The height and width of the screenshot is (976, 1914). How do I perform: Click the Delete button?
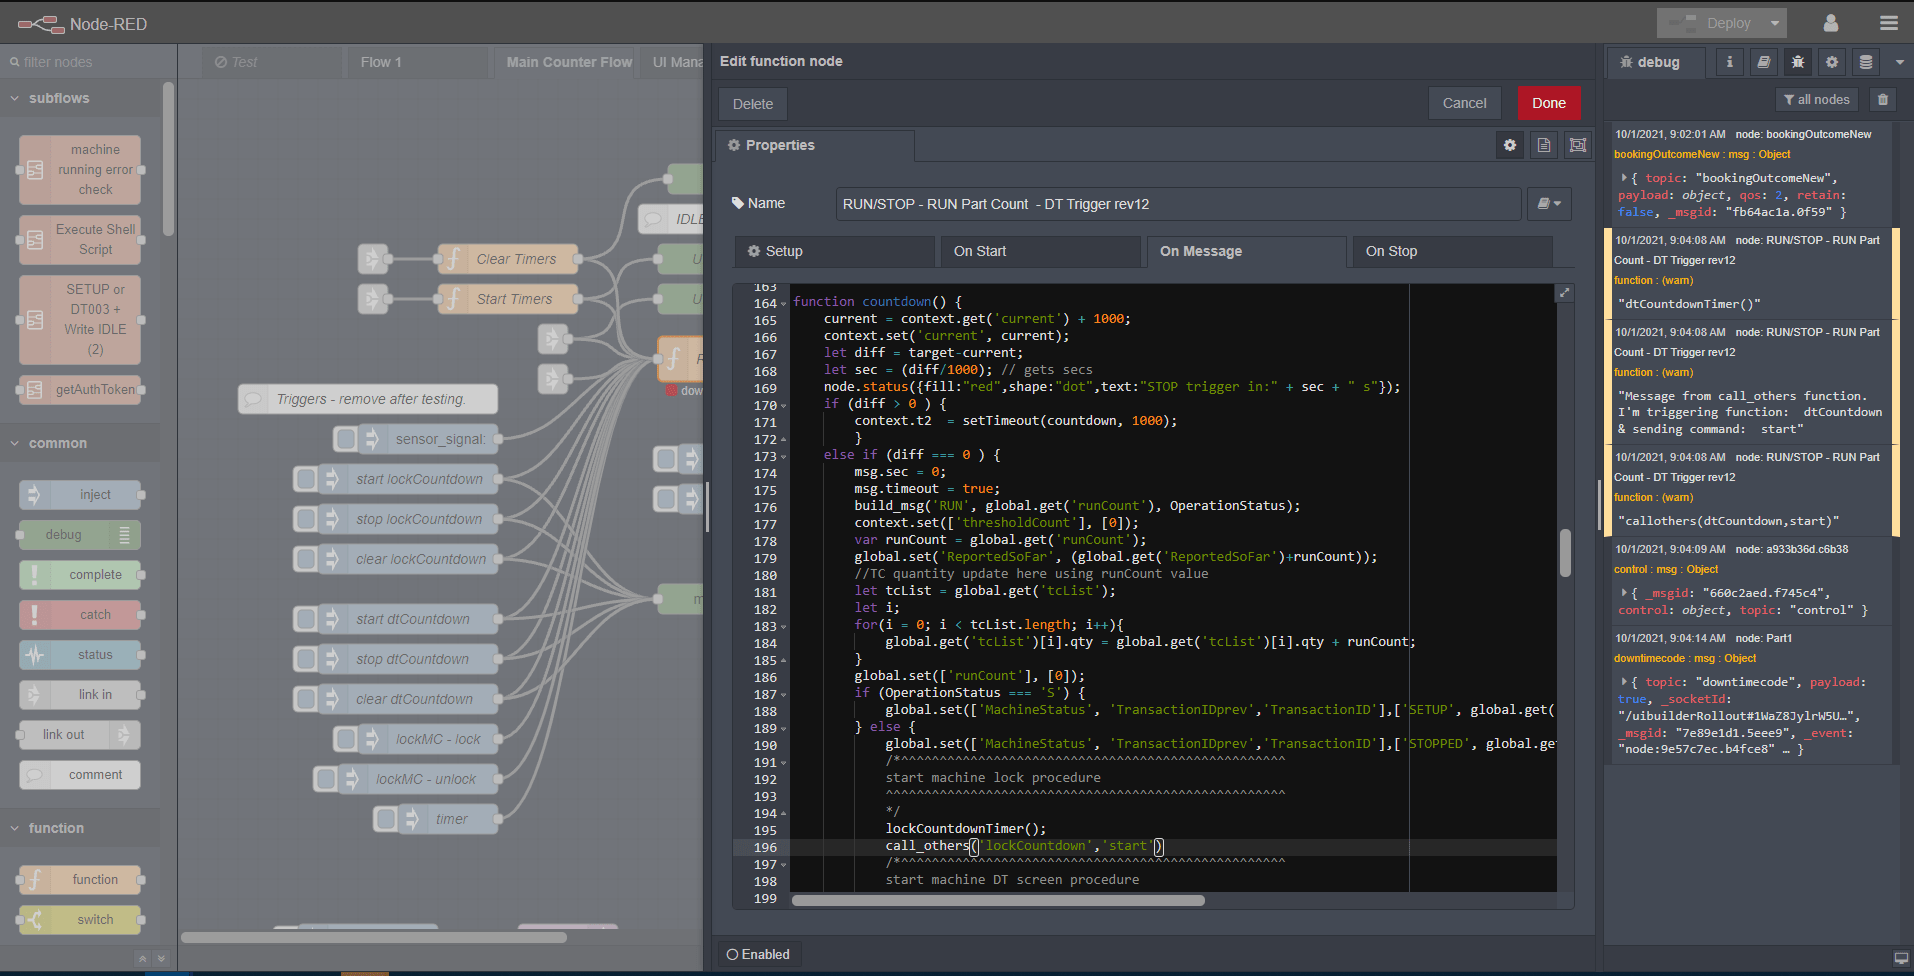(752, 103)
